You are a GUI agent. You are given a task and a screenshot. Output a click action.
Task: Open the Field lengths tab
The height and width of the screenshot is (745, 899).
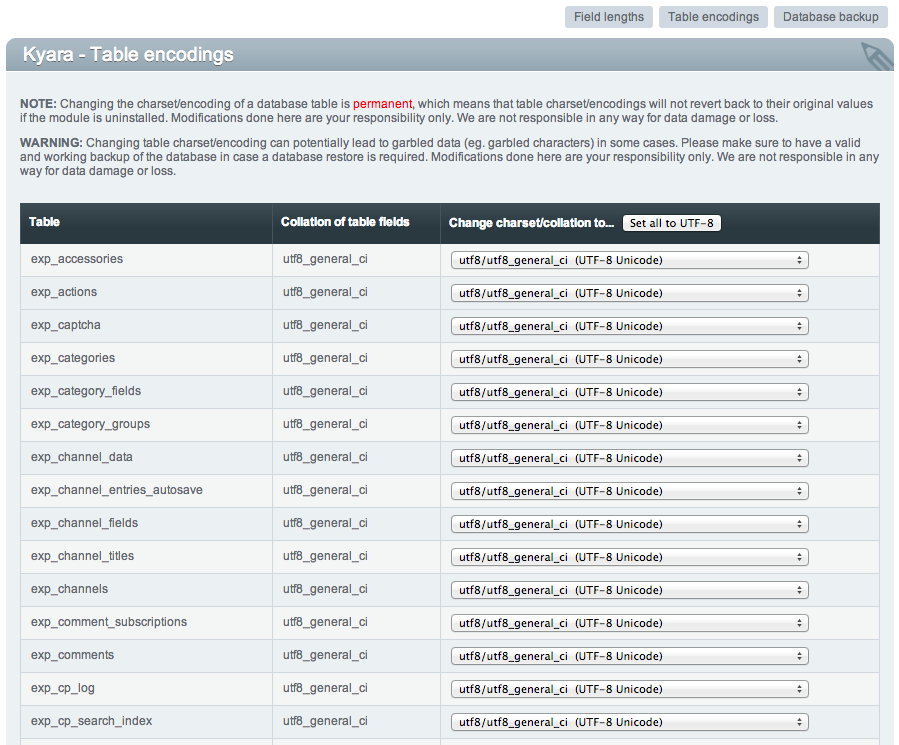point(609,17)
